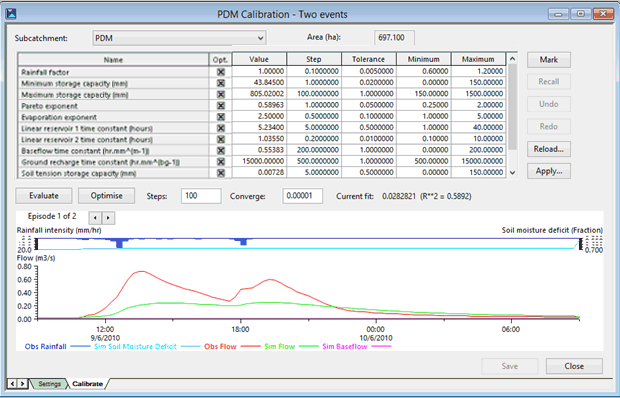Image resolution: width=620 pixels, height=398 pixels.
Task: Go to the next episode with the right arrow
Action: (108, 218)
